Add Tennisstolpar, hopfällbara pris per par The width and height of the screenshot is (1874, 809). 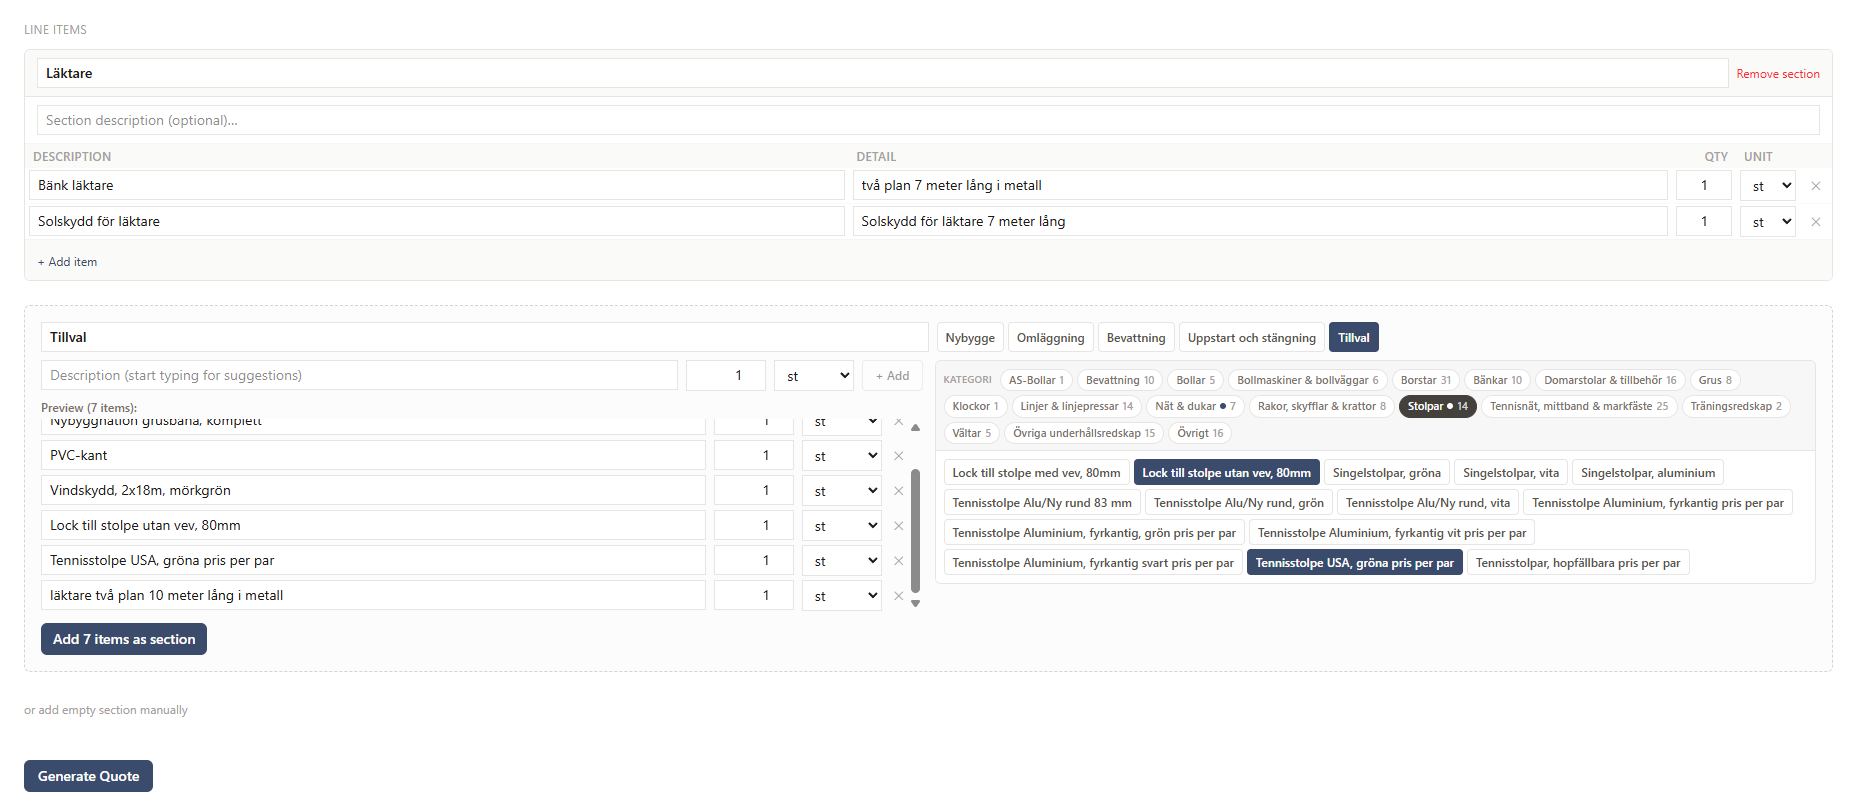tap(1577, 563)
